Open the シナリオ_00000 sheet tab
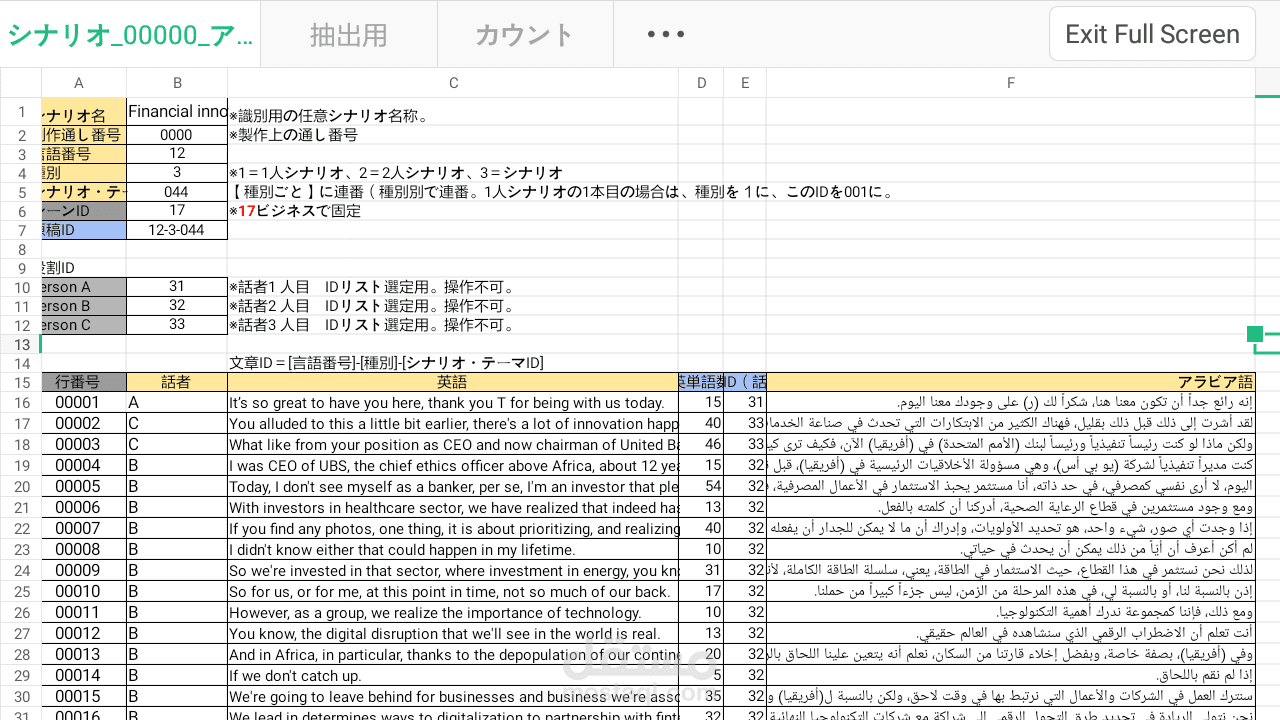Viewport: 1280px width, 720px height. tap(130, 34)
